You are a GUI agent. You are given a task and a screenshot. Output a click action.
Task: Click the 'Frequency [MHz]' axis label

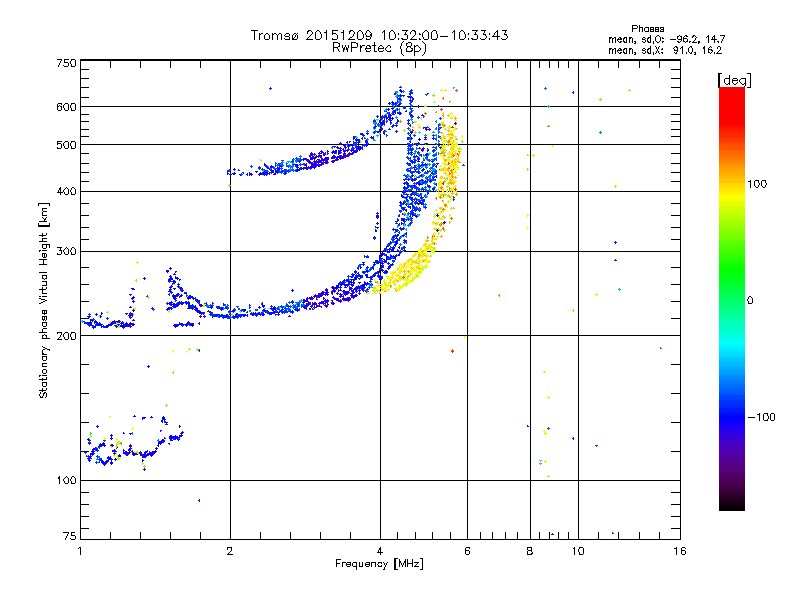click(x=379, y=564)
